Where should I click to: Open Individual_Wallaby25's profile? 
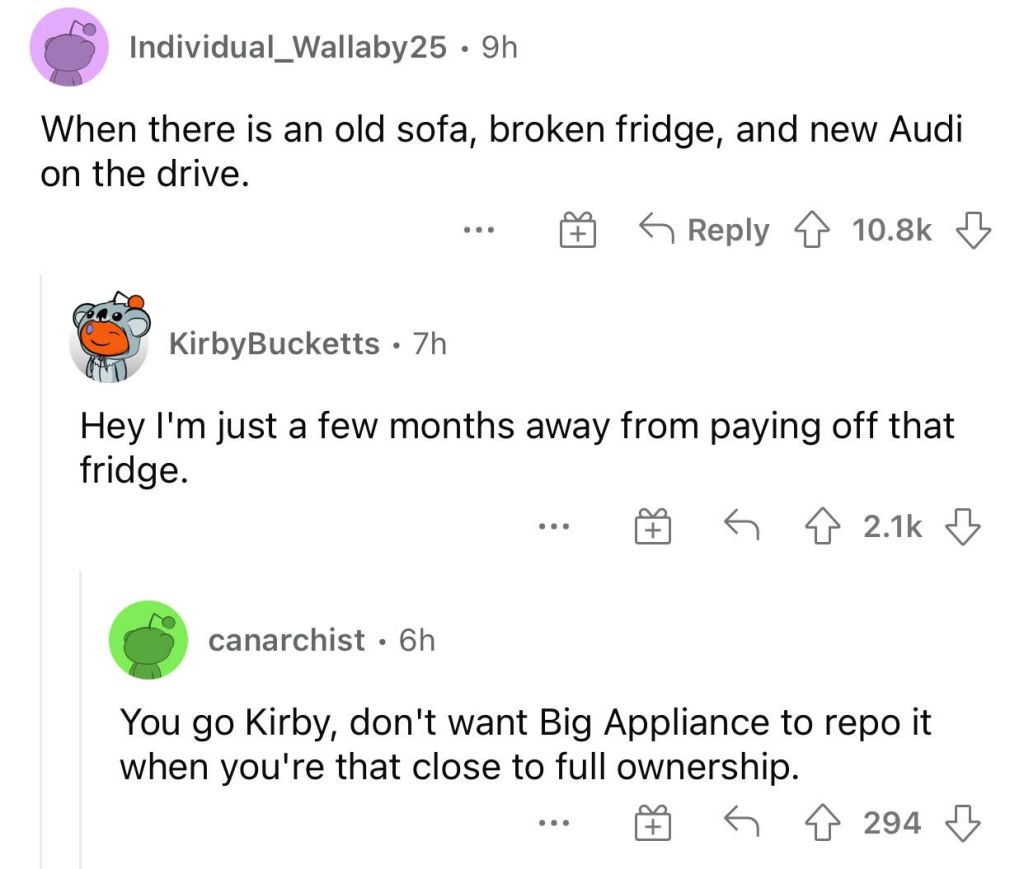[x=289, y=45]
